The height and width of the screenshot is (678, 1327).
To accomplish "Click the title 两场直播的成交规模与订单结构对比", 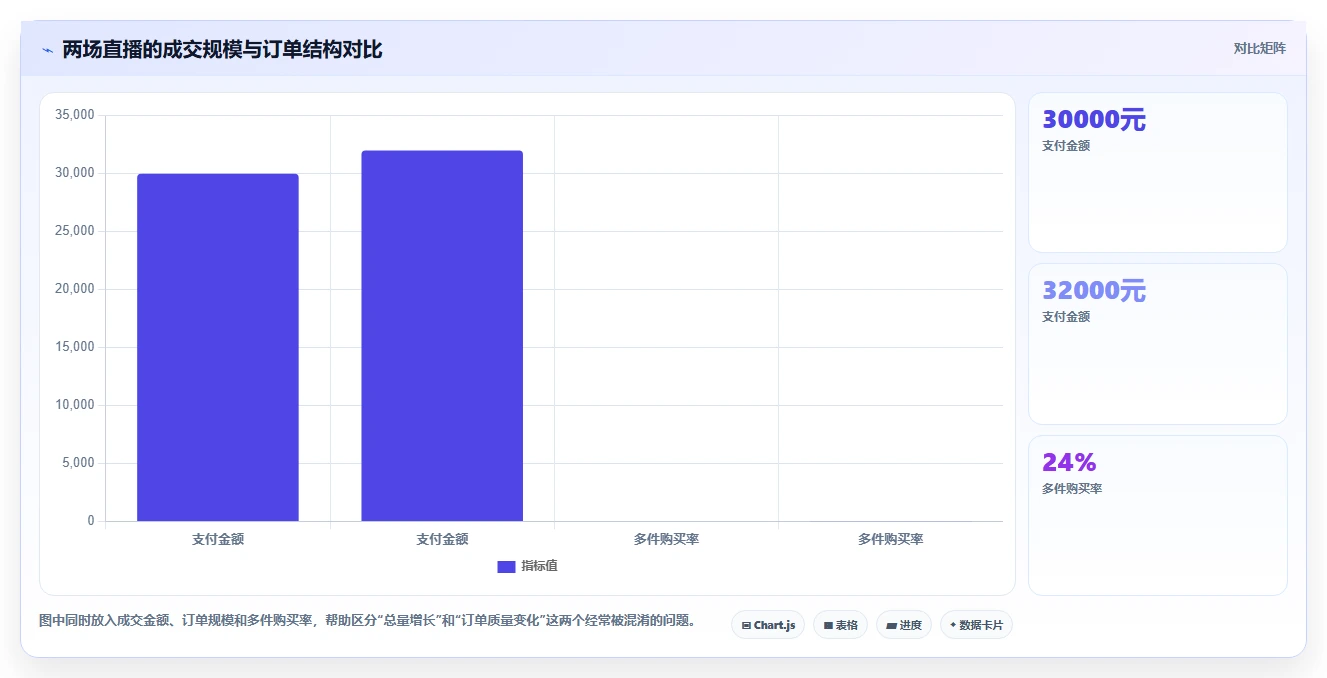I will (x=222, y=49).
